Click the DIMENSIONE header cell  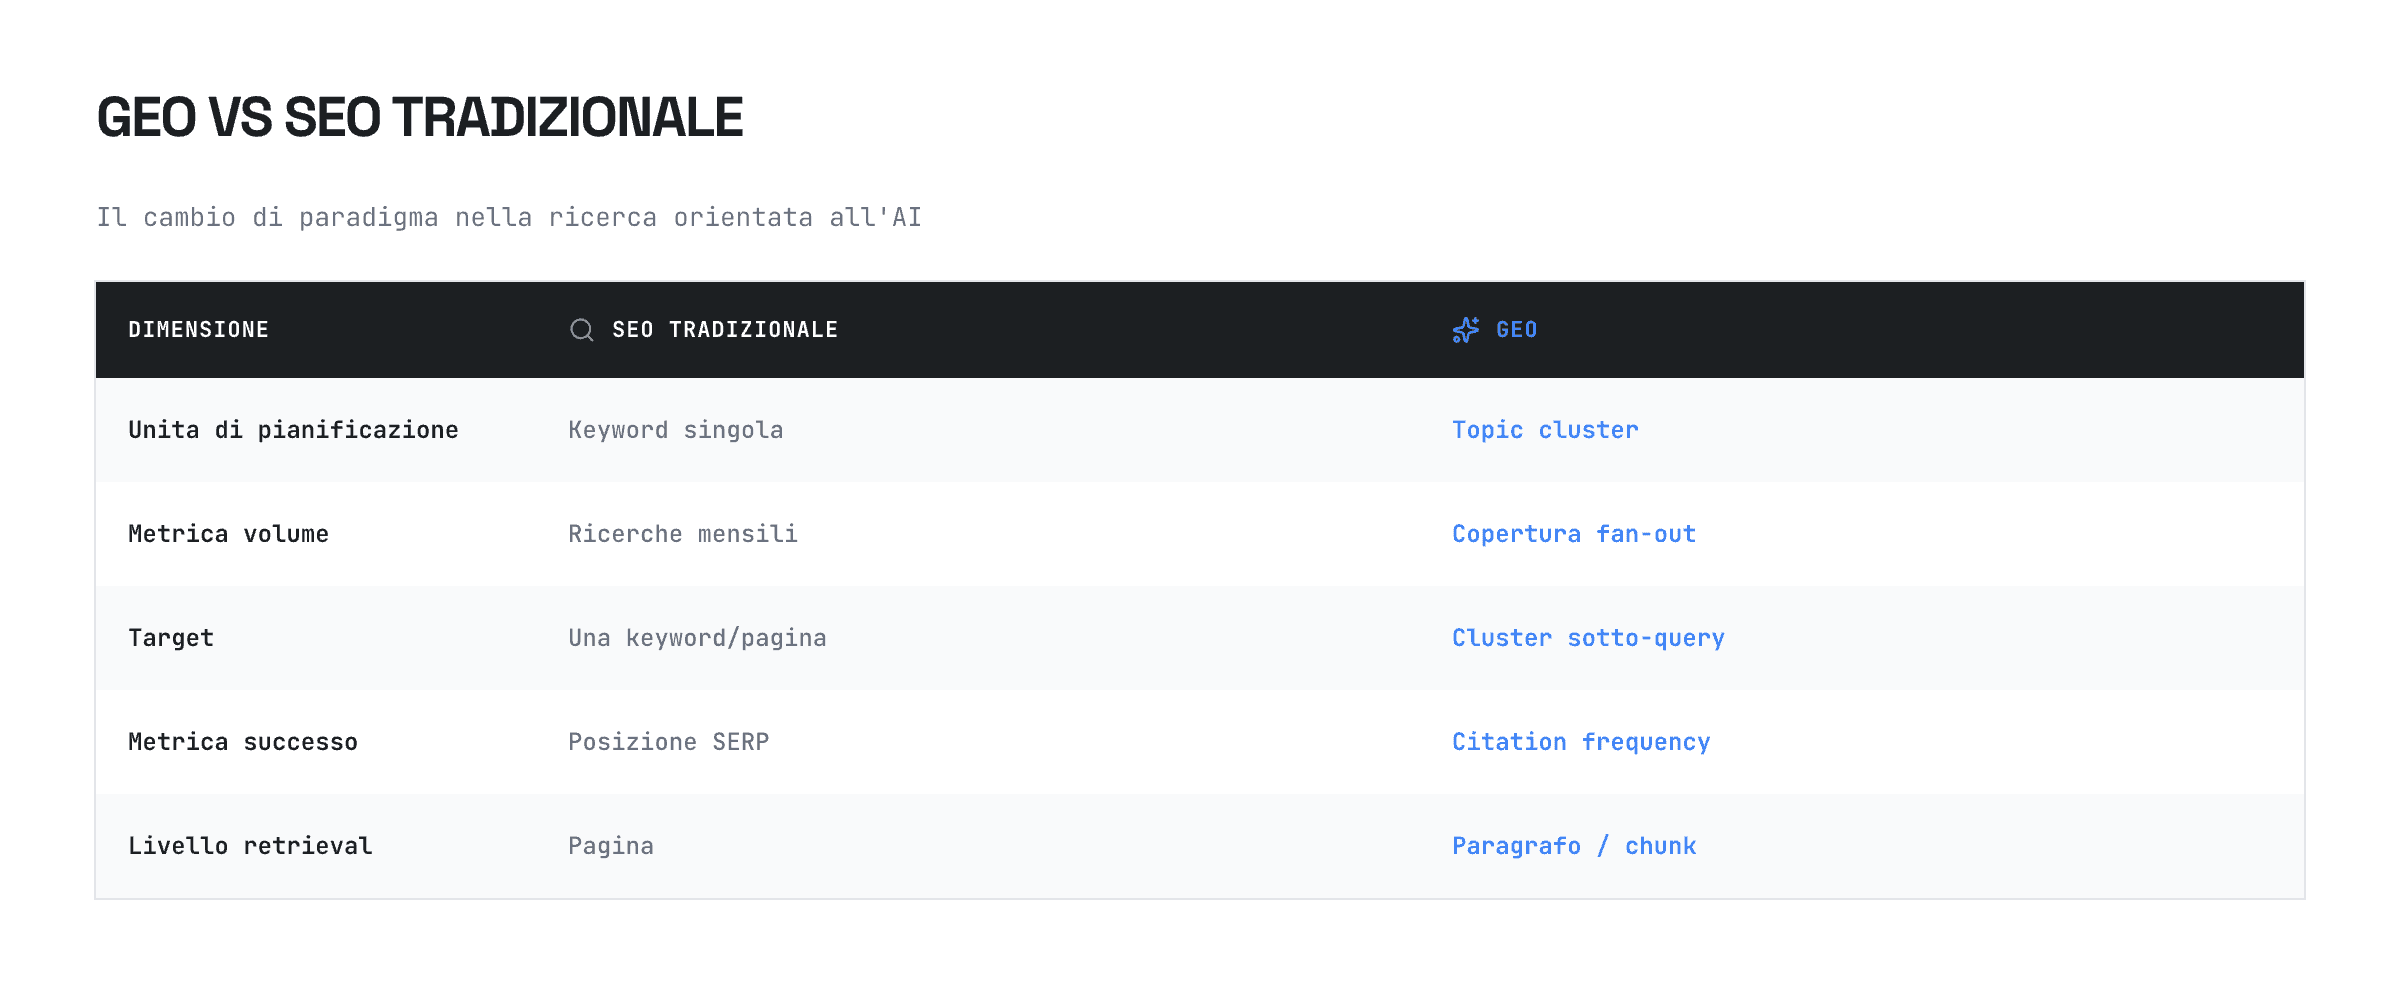pyautogui.click(x=198, y=329)
